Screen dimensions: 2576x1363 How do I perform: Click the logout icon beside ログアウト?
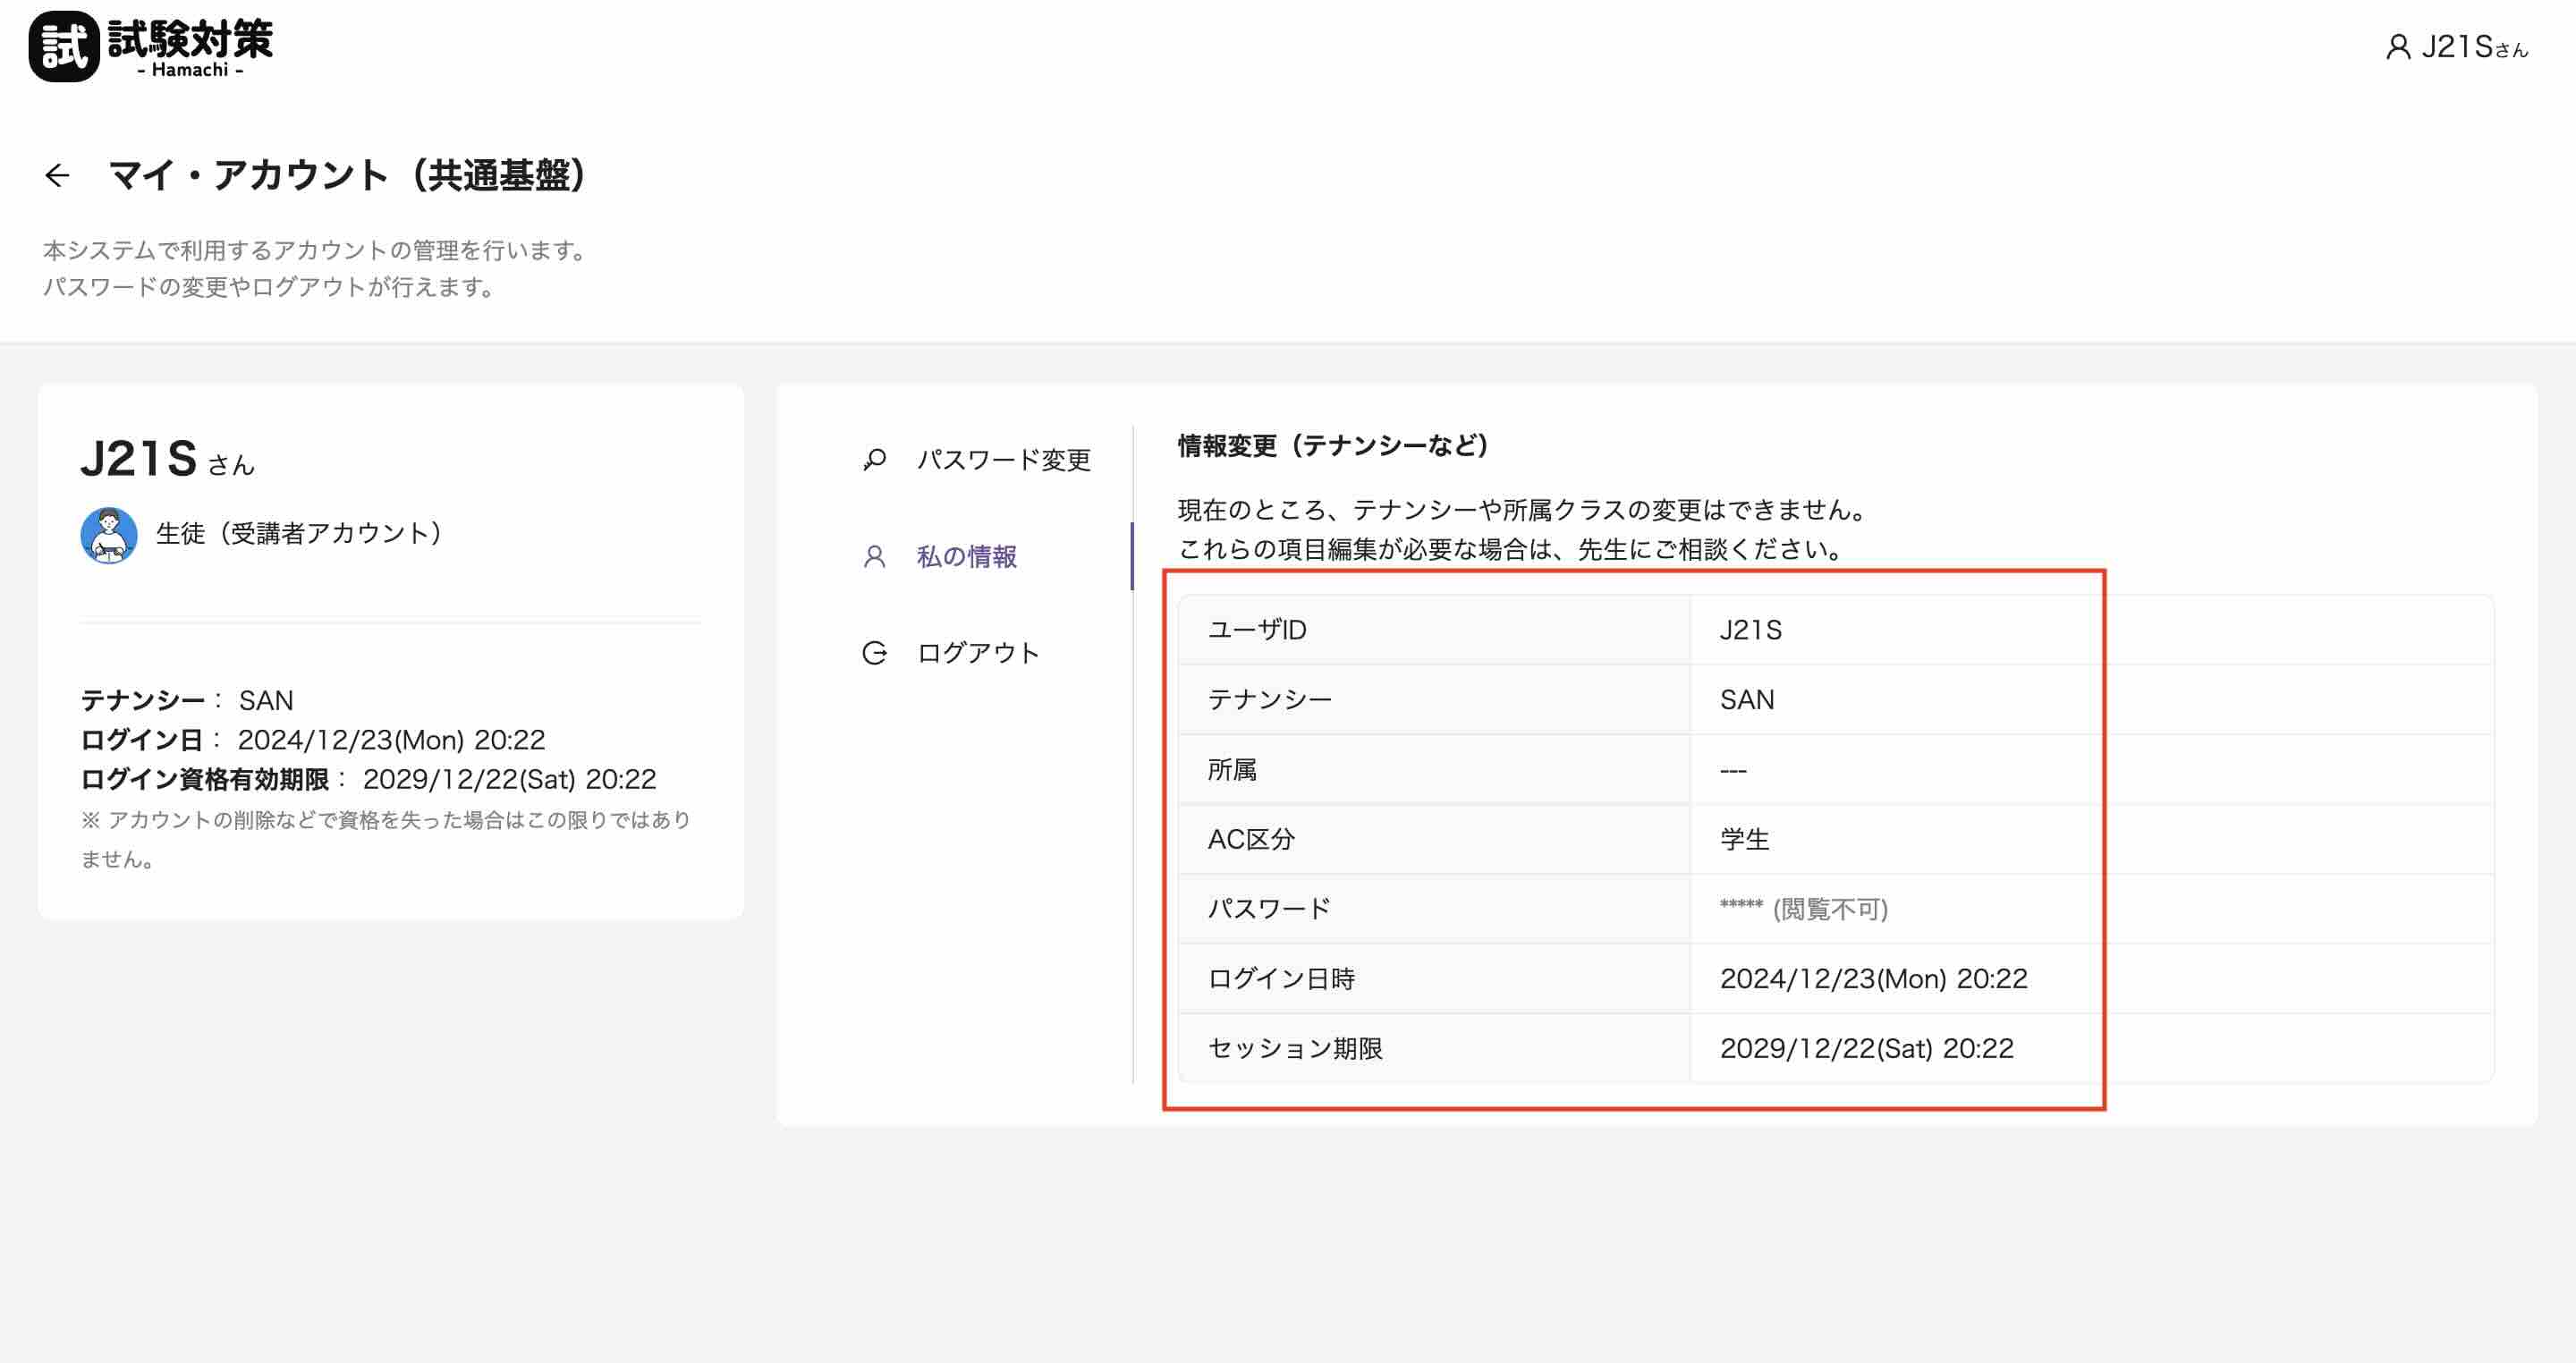(x=874, y=652)
